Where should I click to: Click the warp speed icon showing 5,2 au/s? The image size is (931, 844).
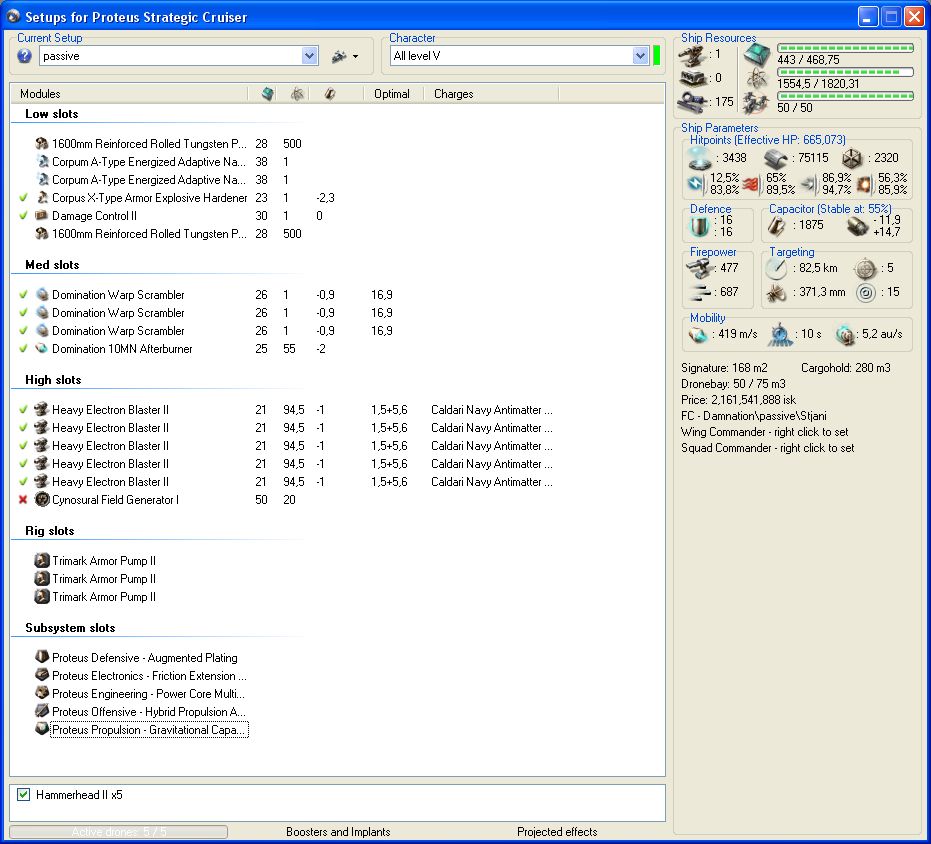(x=844, y=335)
